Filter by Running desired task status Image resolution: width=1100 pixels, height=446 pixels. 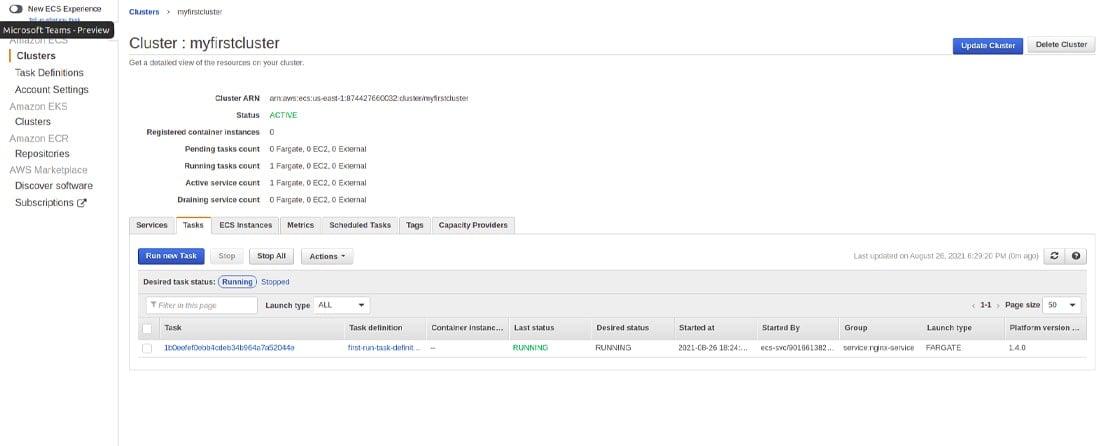tap(237, 282)
